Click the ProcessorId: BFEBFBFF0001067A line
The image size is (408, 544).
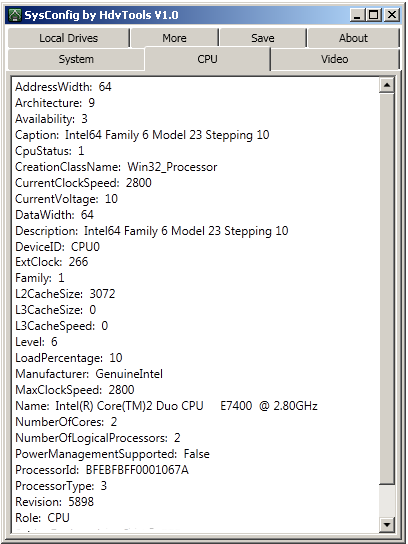(x=102, y=470)
